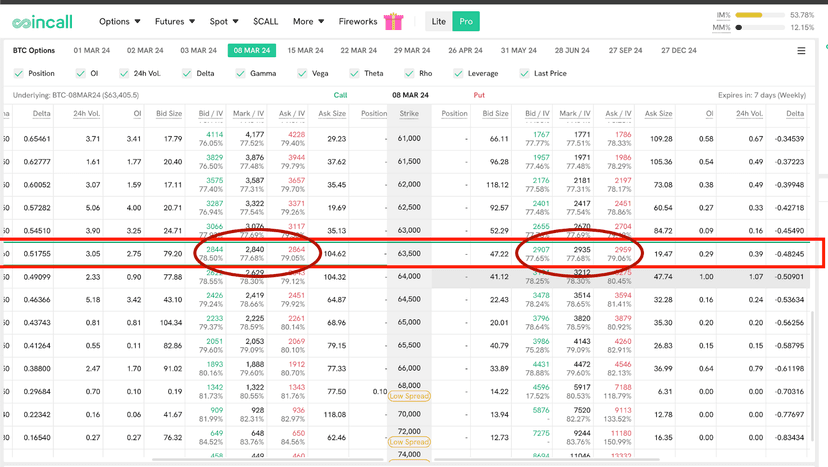Toggle the Rho column checkbox
828x467 pixels.
click(409, 73)
